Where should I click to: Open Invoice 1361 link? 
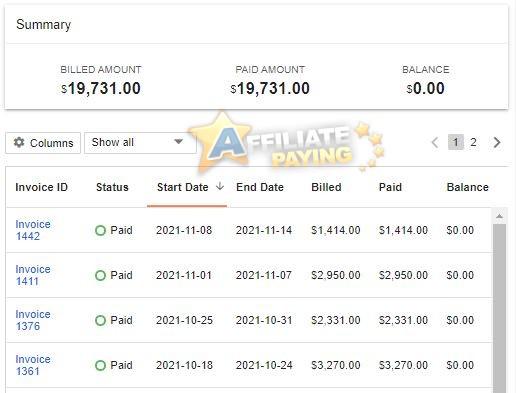(33, 365)
